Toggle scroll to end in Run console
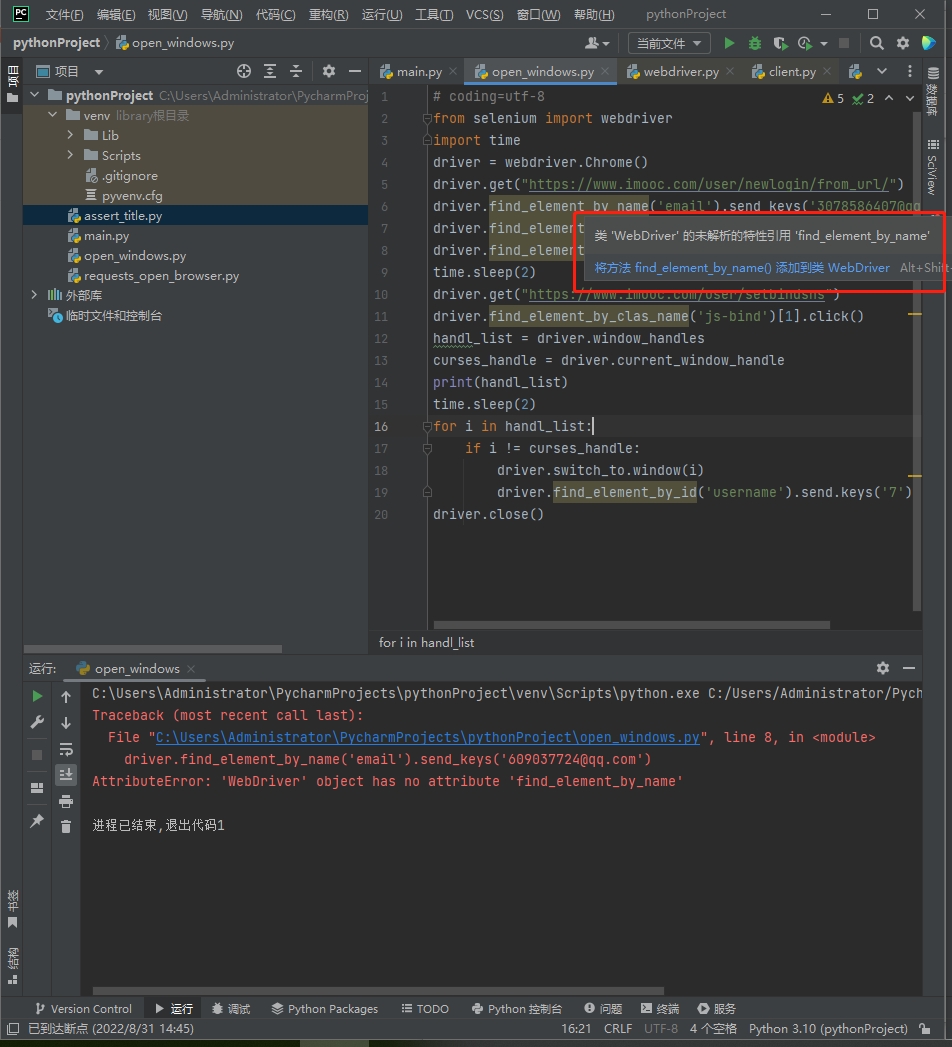Viewport: 952px width, 1047px height. 65,775
